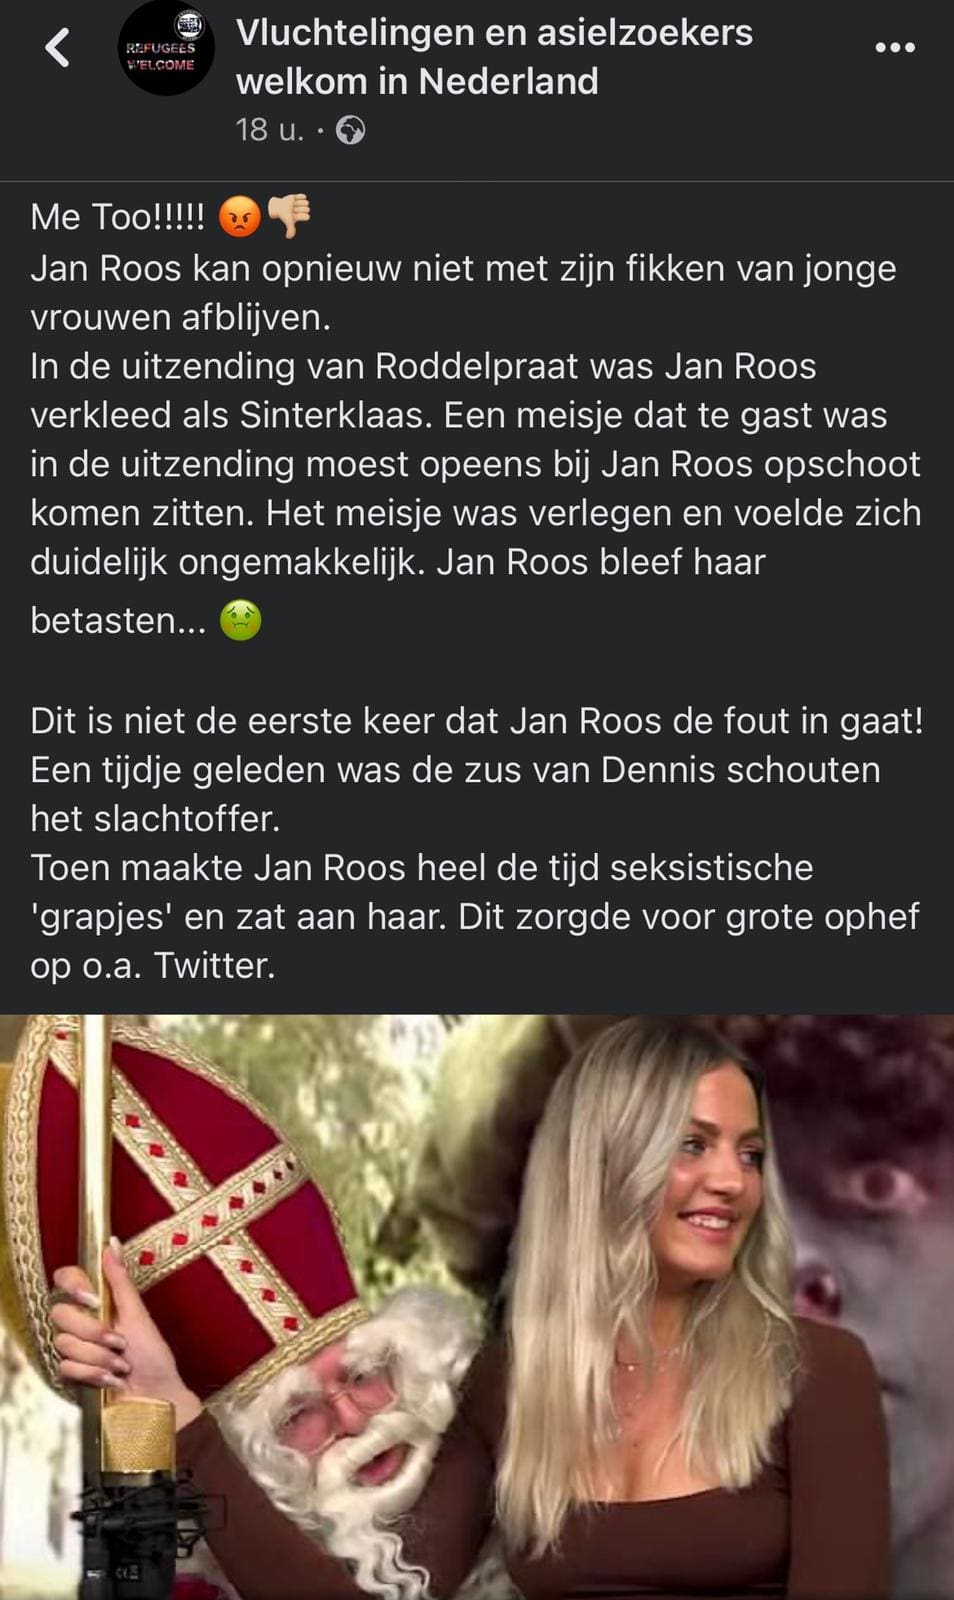
Task: Open the three-dot more options menu
Action: (894, 47)
